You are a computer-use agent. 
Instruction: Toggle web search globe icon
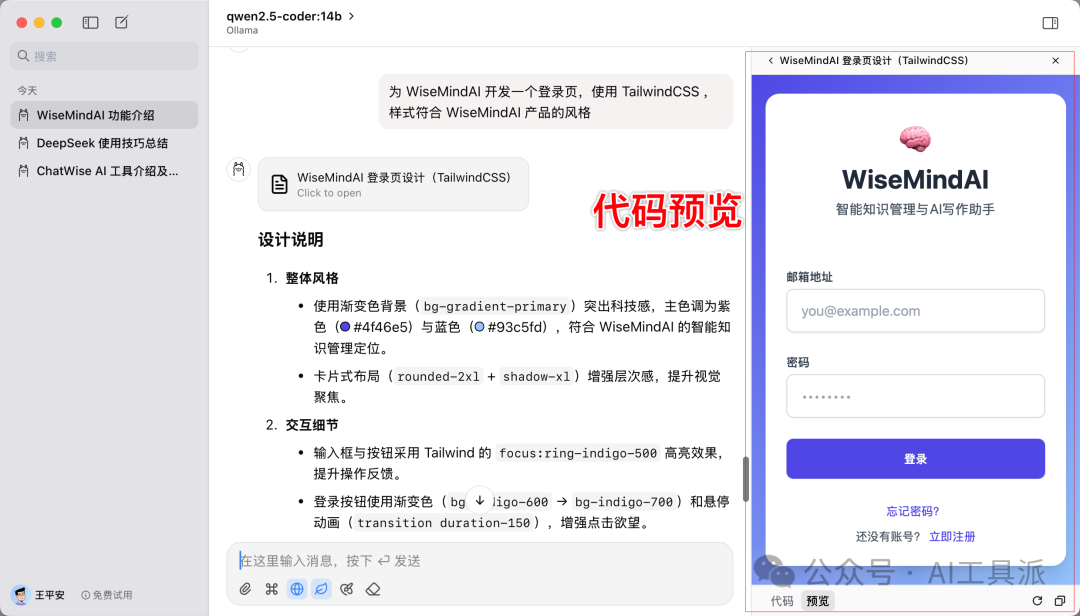pyautogui.click(x=297, y=589)
